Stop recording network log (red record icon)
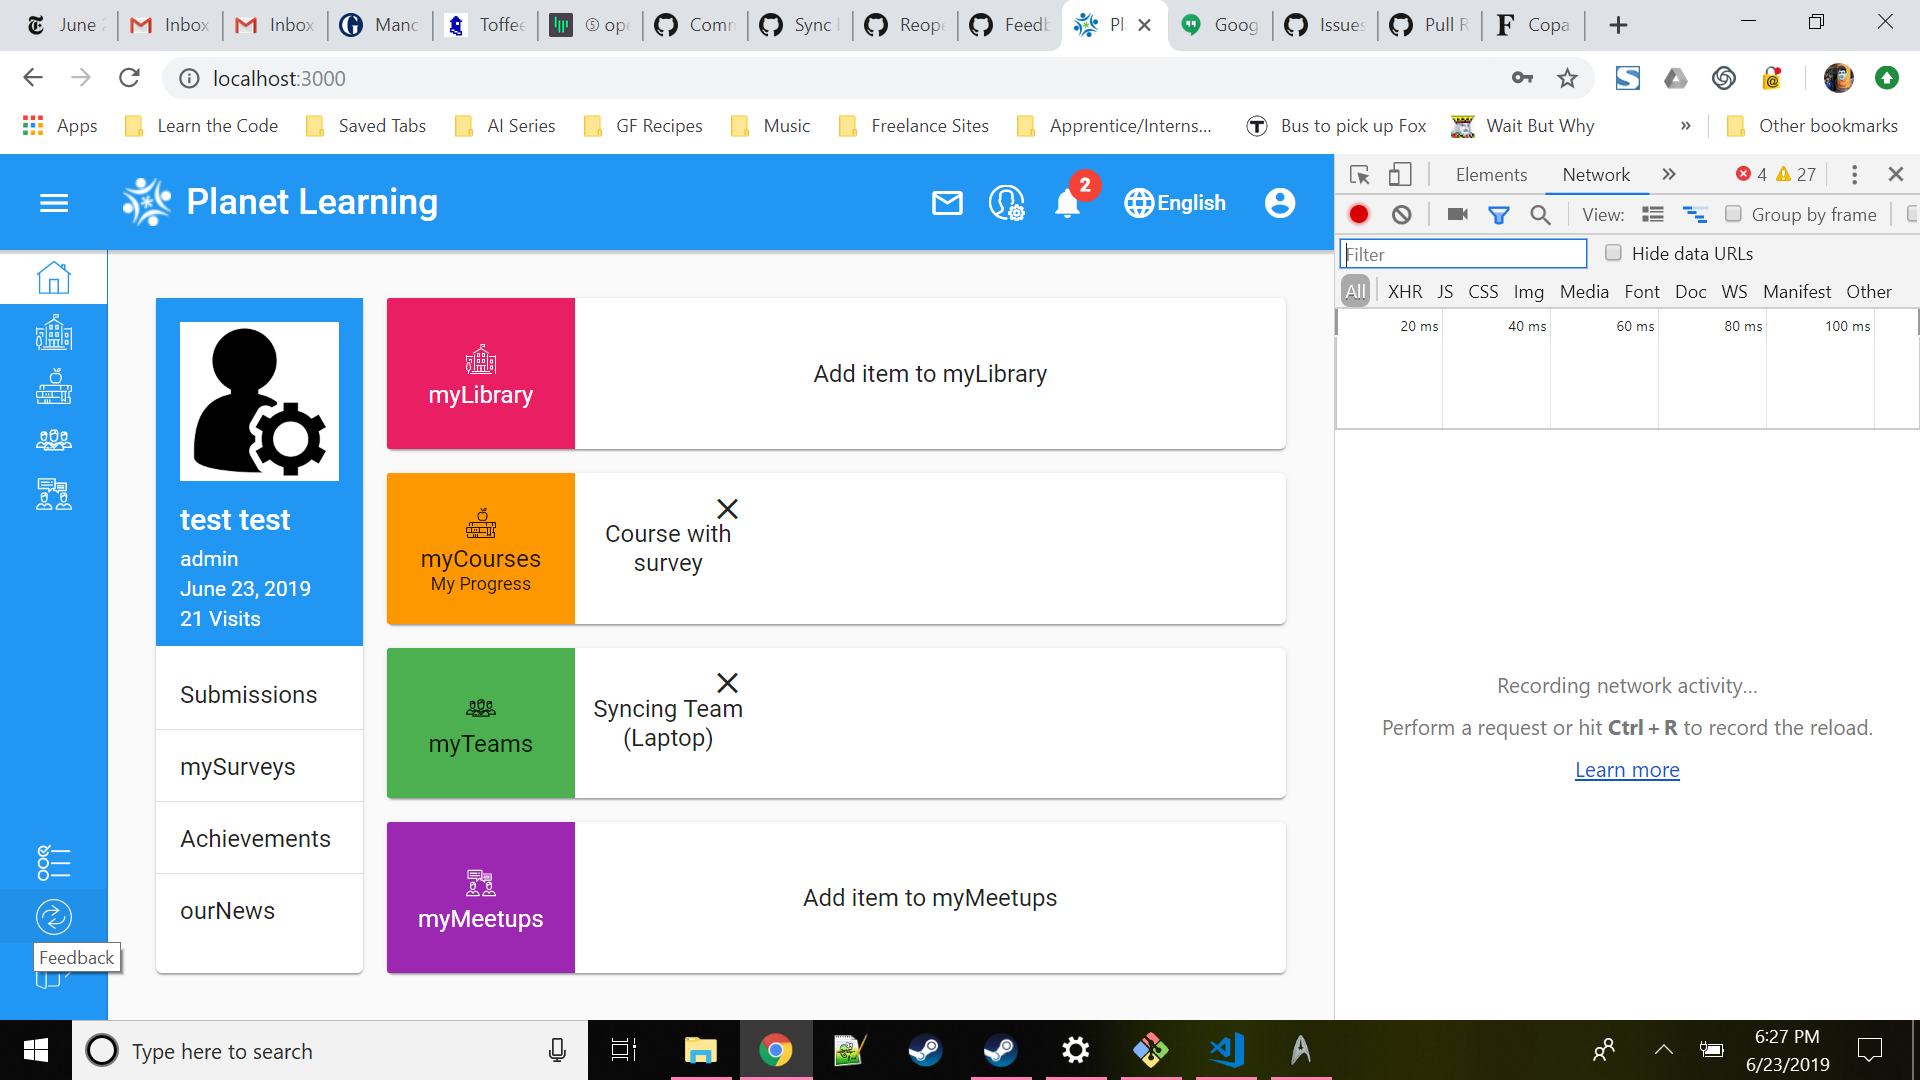1920x1080 pixels. [x=1359, y=214]
